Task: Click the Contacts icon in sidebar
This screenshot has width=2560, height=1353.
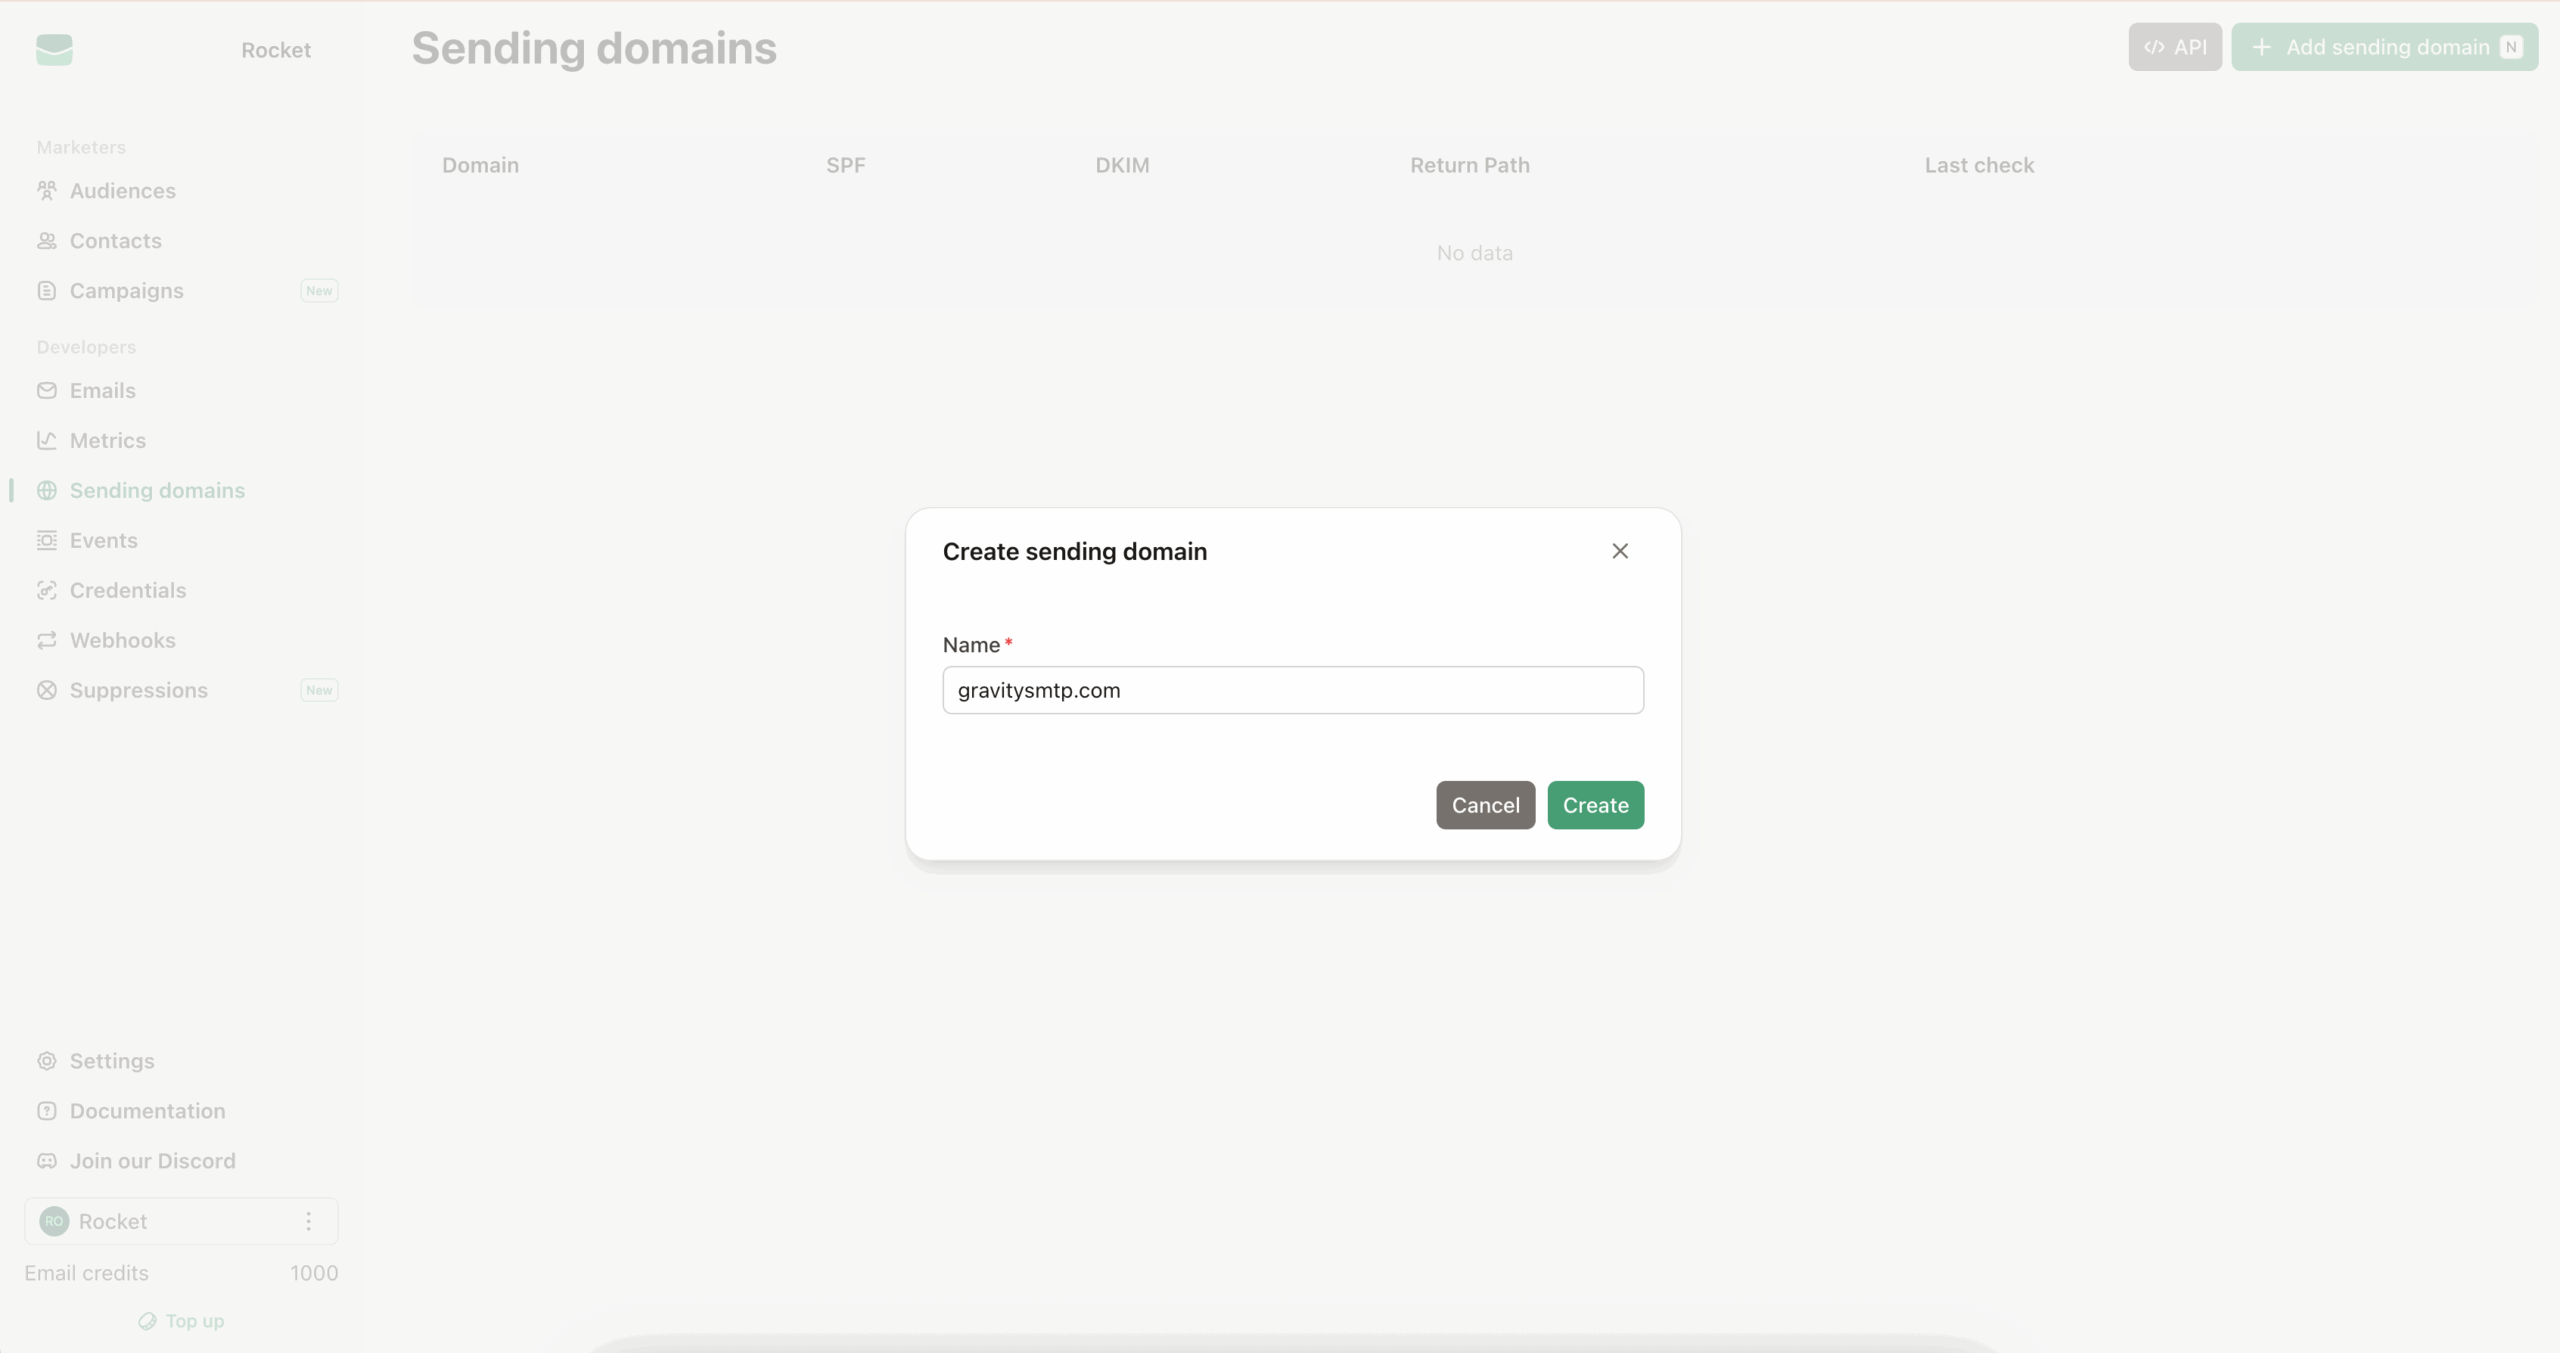Action: (x=47, y=240)
